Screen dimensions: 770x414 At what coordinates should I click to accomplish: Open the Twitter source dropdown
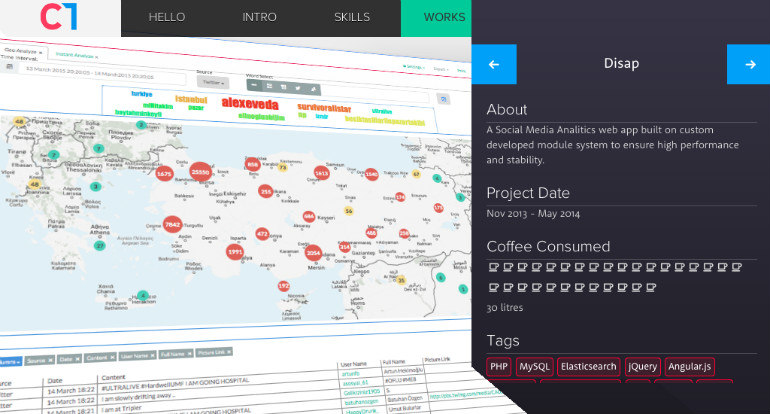pos(213,83)
